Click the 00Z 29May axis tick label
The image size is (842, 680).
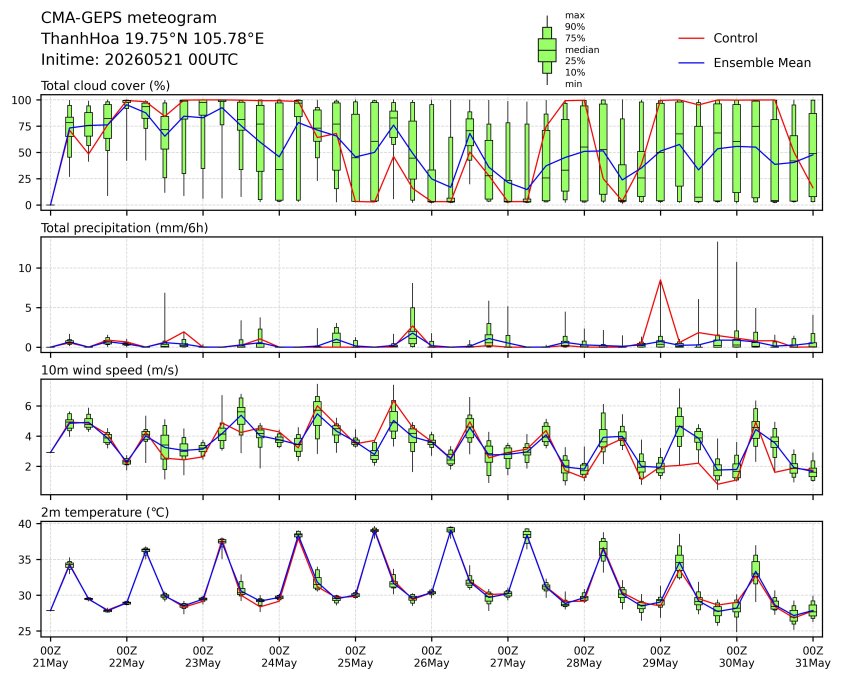[x=660, y=657]
